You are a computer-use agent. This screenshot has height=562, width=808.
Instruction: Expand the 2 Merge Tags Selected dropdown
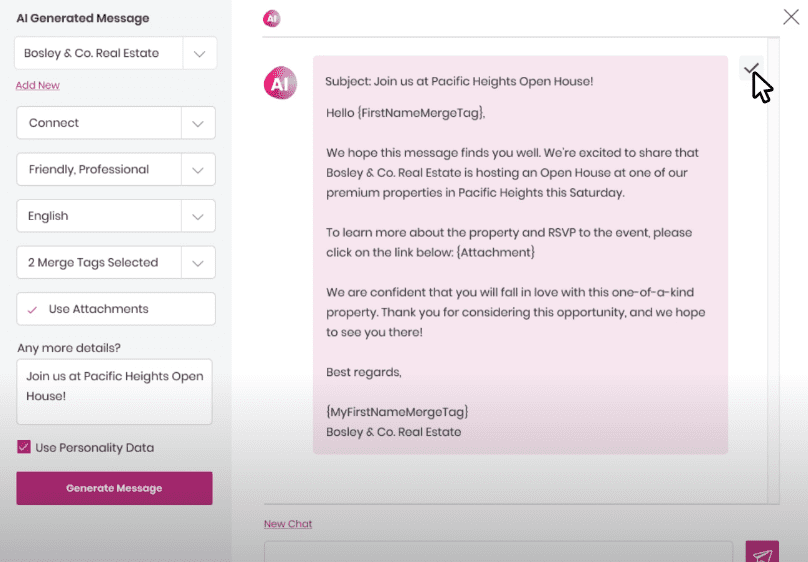tap(197, 262)
